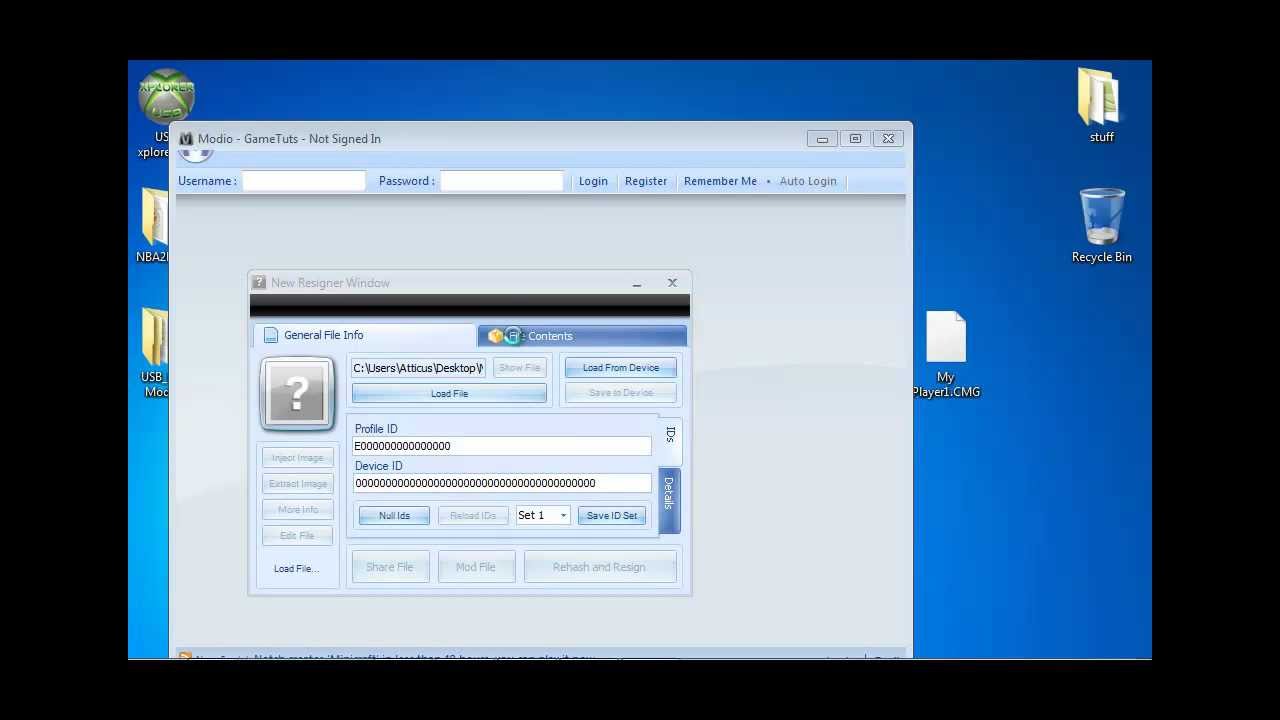Toggle Remember Me option
Viewport: 1280px width, 720px height.
click(x=720, y=181)
